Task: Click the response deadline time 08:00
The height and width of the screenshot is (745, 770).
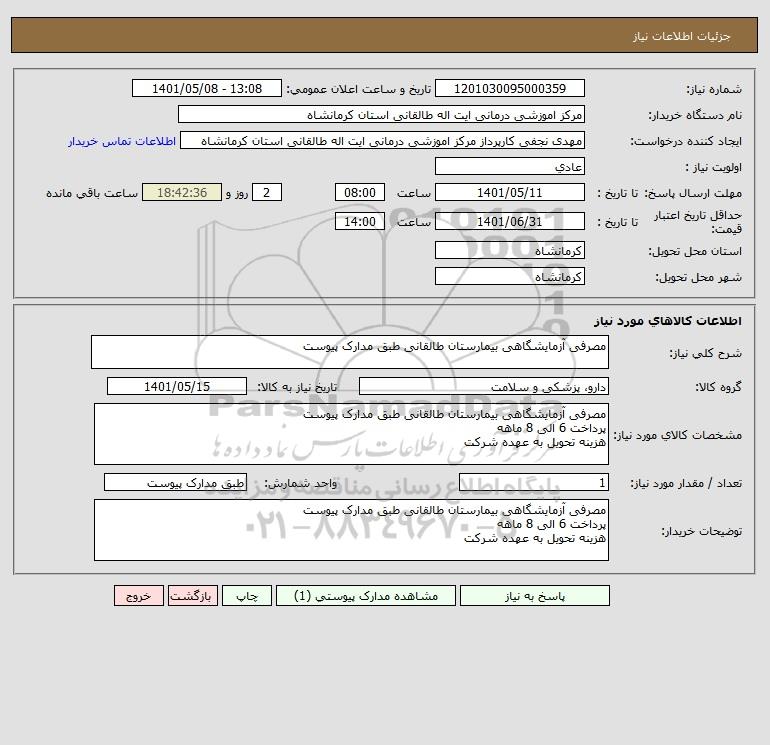Action: point(359,193)
